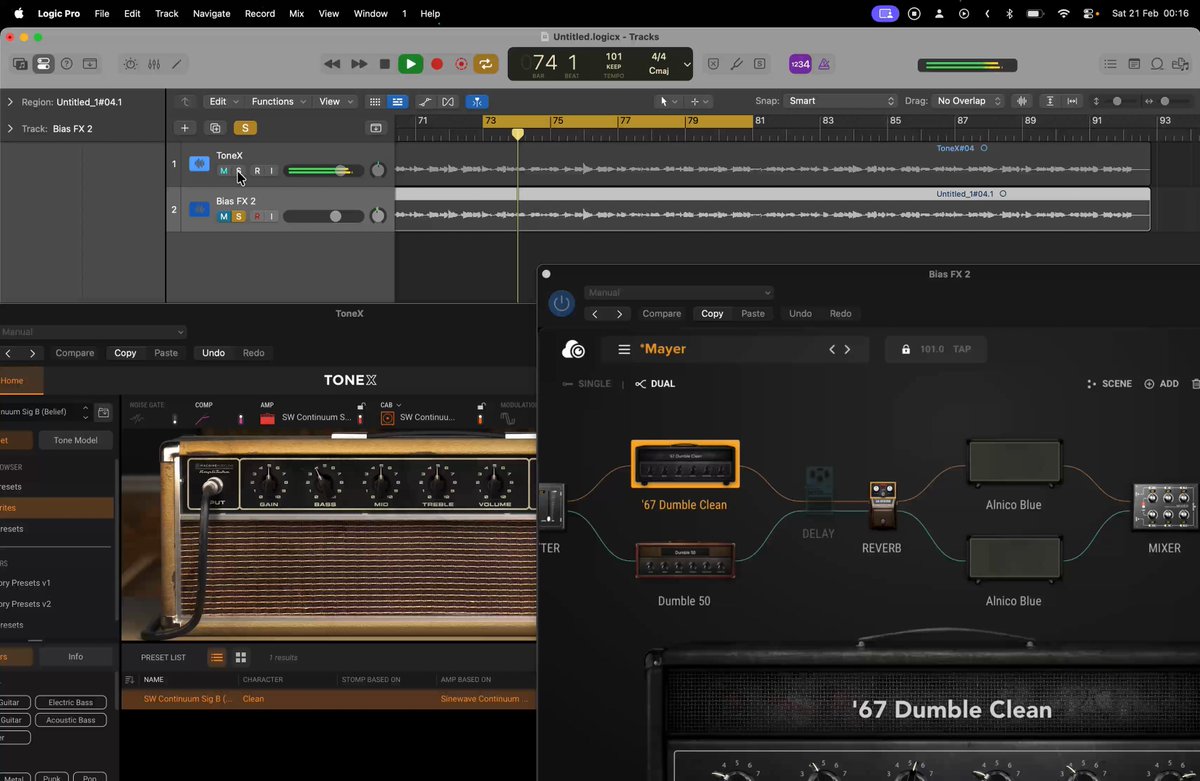This screenshot has height=781, width=1200.
Task: Click the red Record button in transport
Action: pyautogui.click(x=437, y=64)
